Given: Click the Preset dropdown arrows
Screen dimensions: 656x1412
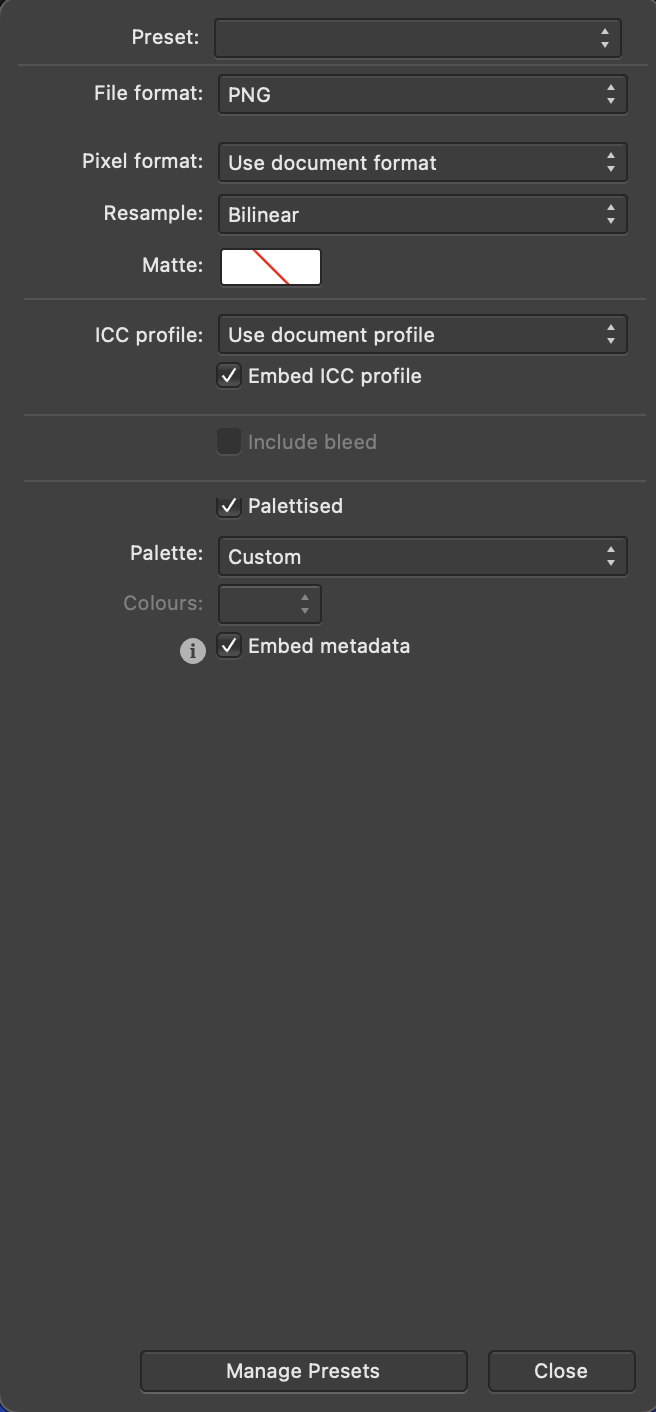Looking at the screenshot, I should (x=604, y=38).
